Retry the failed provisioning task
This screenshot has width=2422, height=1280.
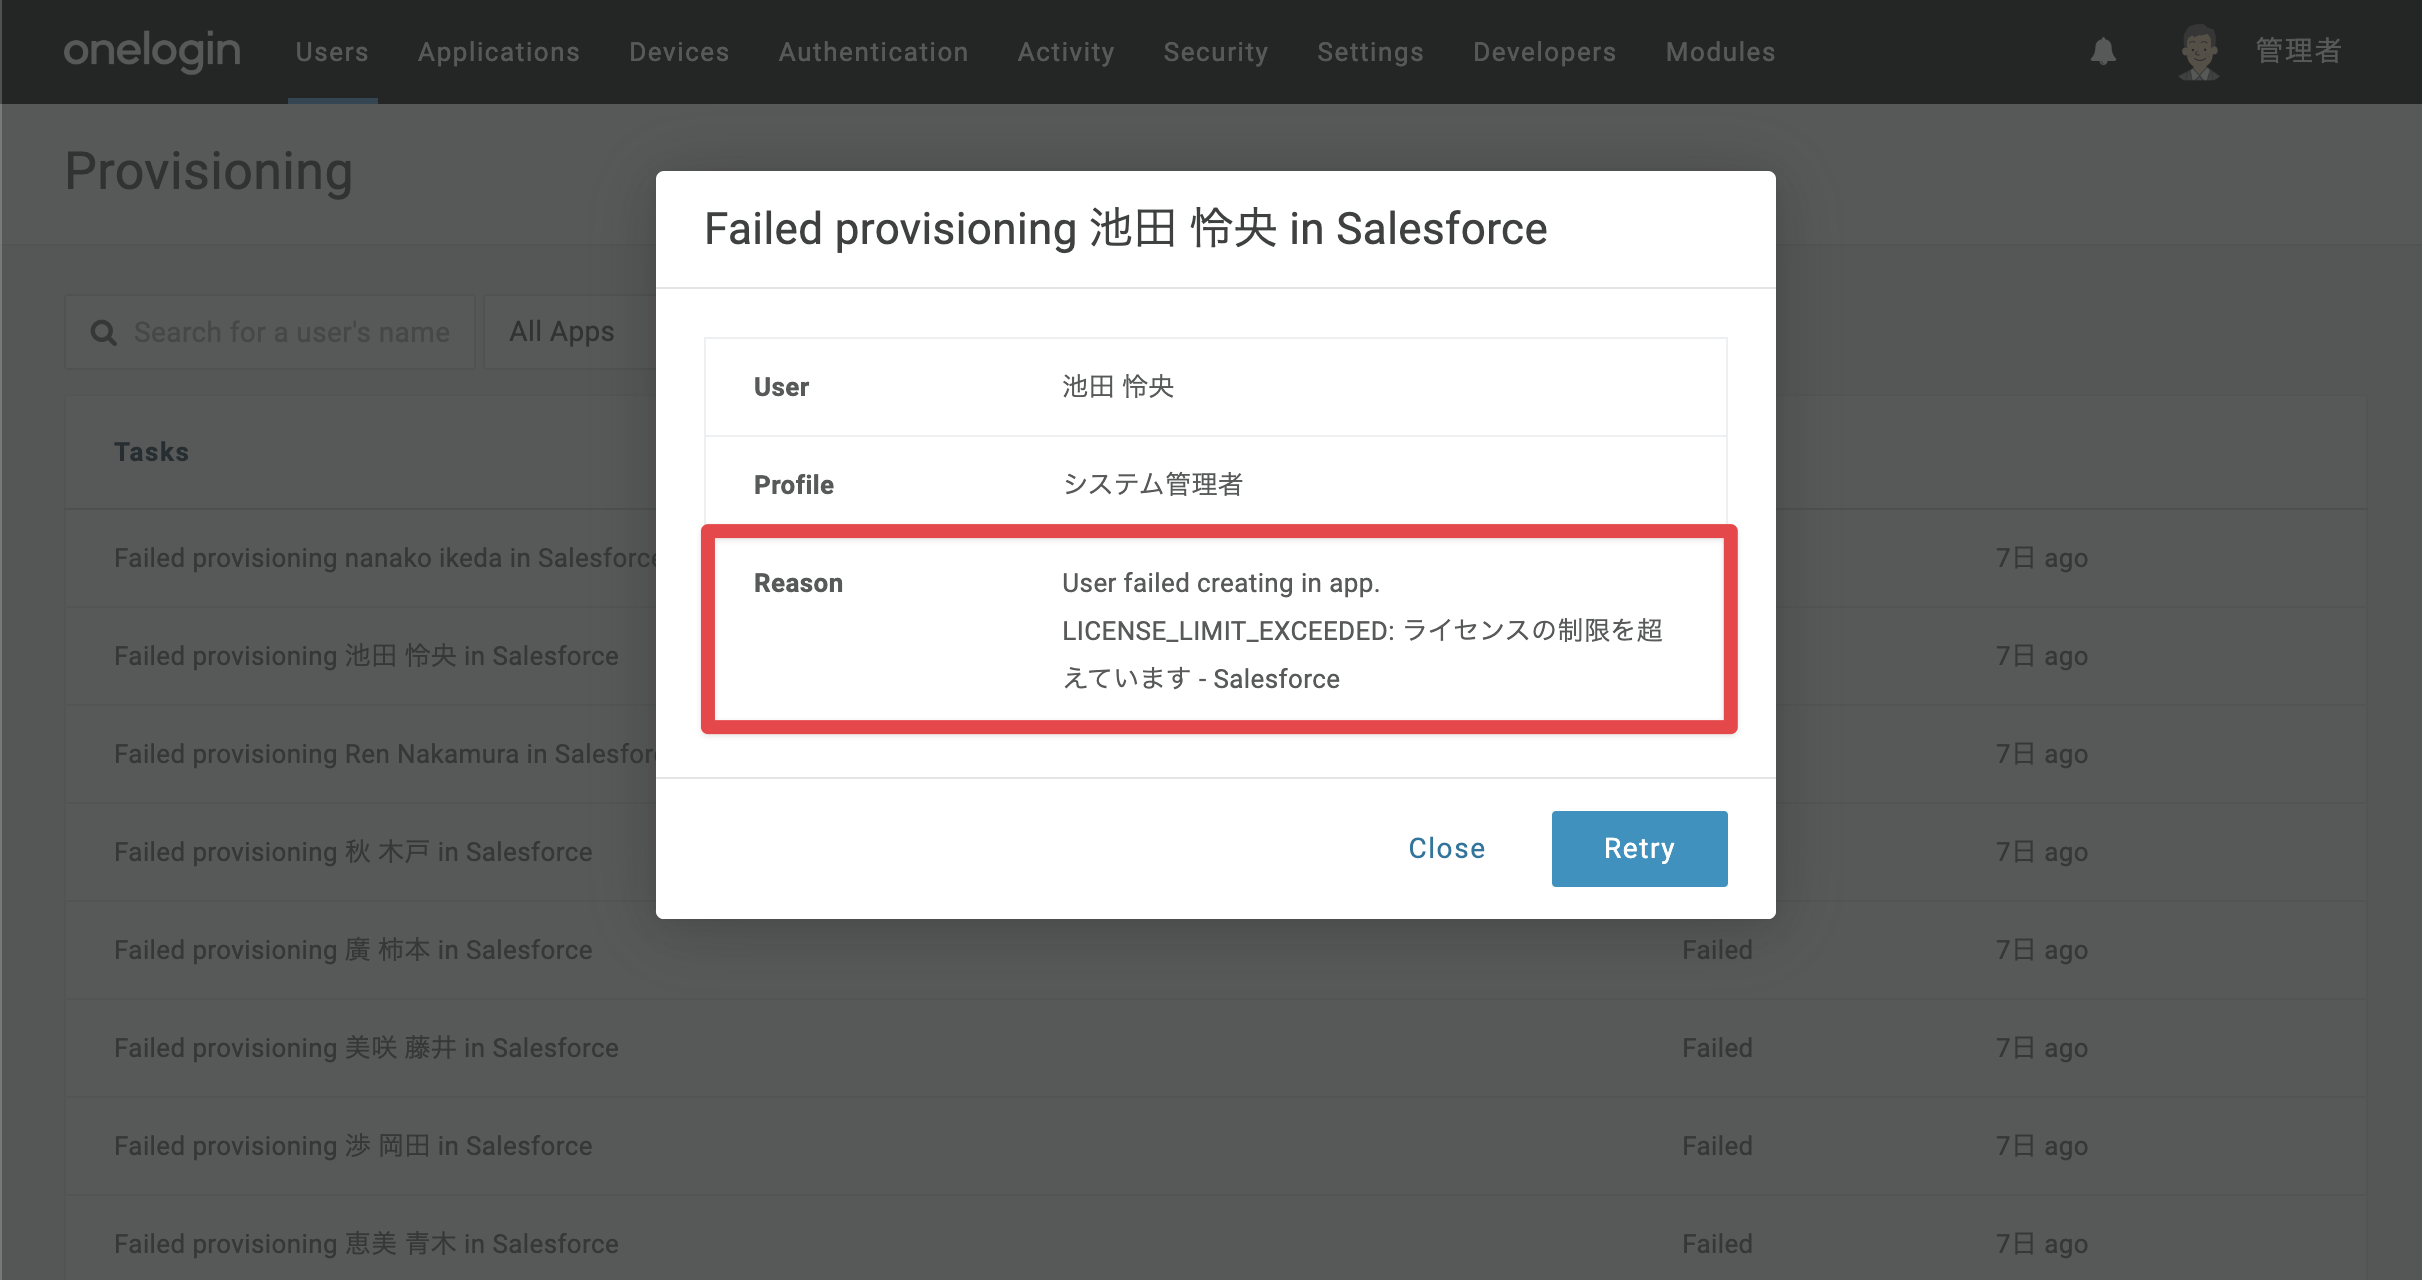point(1639,848)
